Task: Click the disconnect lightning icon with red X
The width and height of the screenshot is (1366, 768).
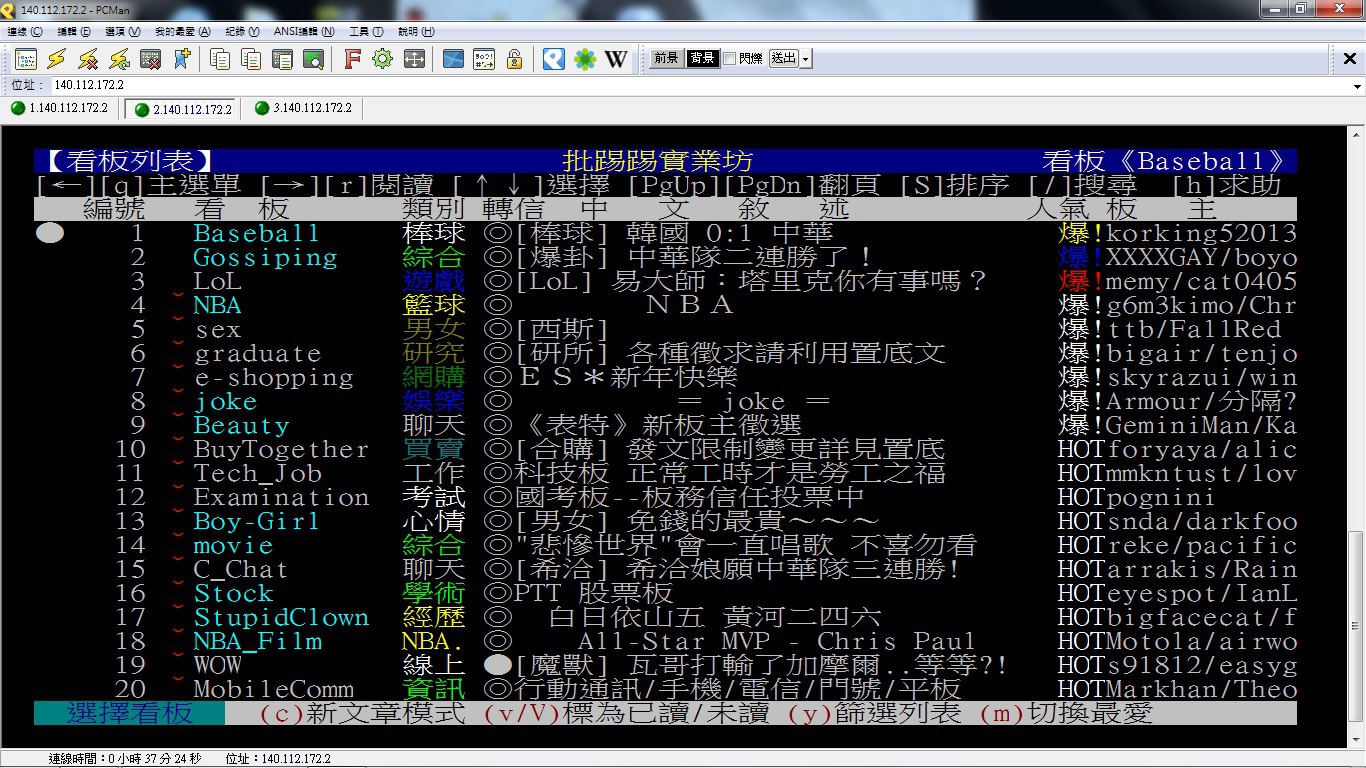Action: pyautogui.click(x=88, y=59)
